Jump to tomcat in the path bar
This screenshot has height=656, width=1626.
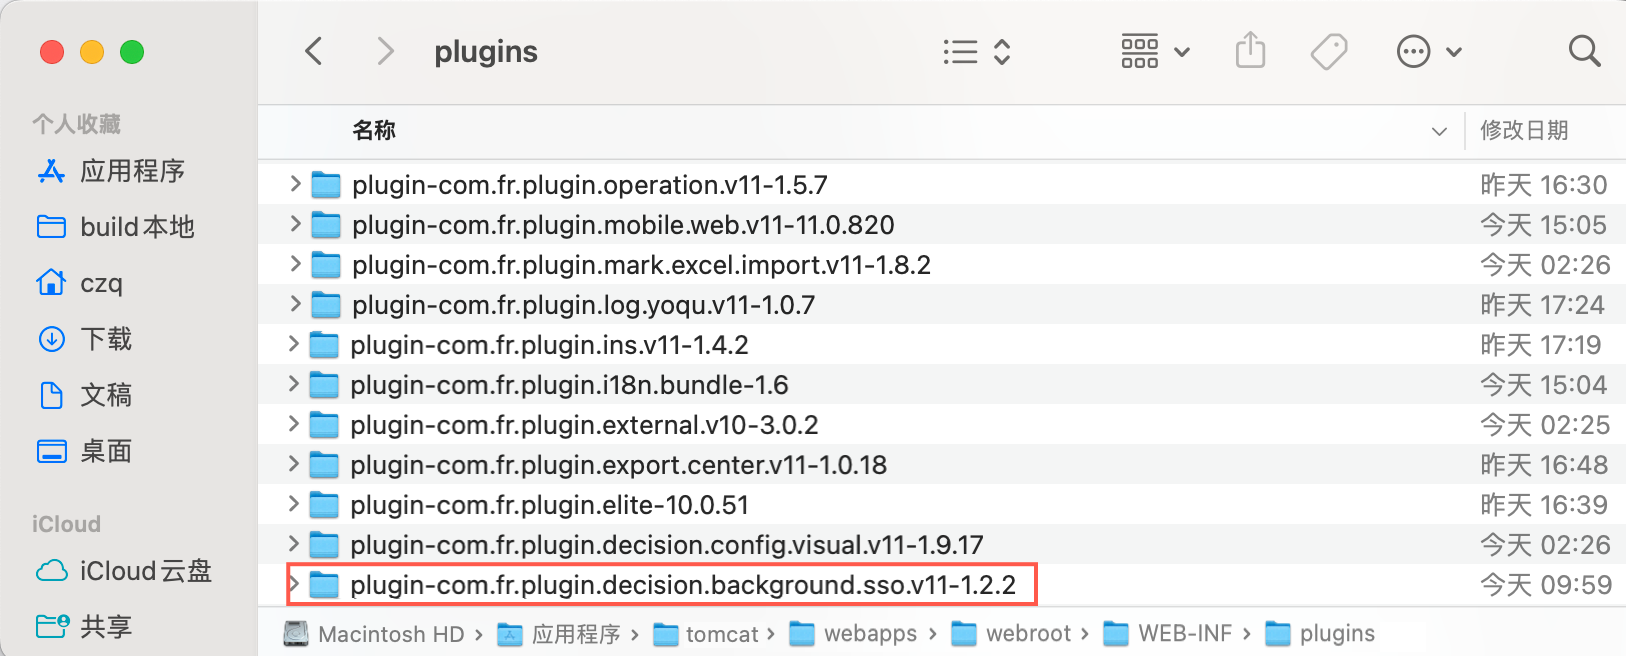(721, 634)
